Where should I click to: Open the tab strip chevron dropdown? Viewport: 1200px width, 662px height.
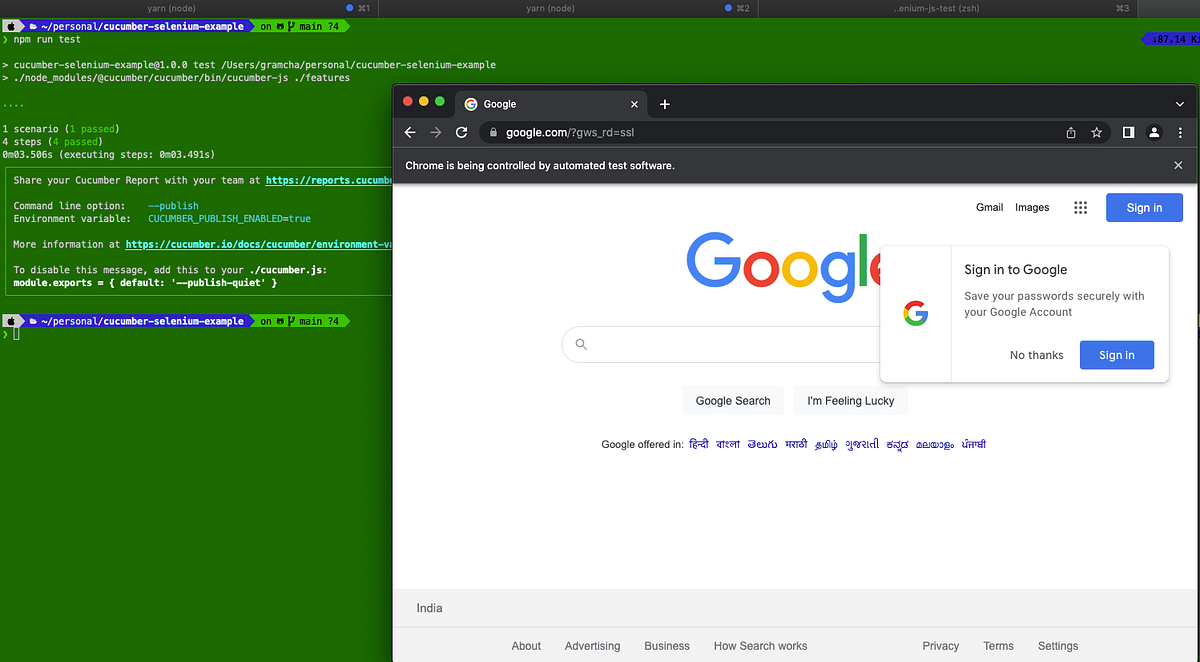[x=1178, y=103]
